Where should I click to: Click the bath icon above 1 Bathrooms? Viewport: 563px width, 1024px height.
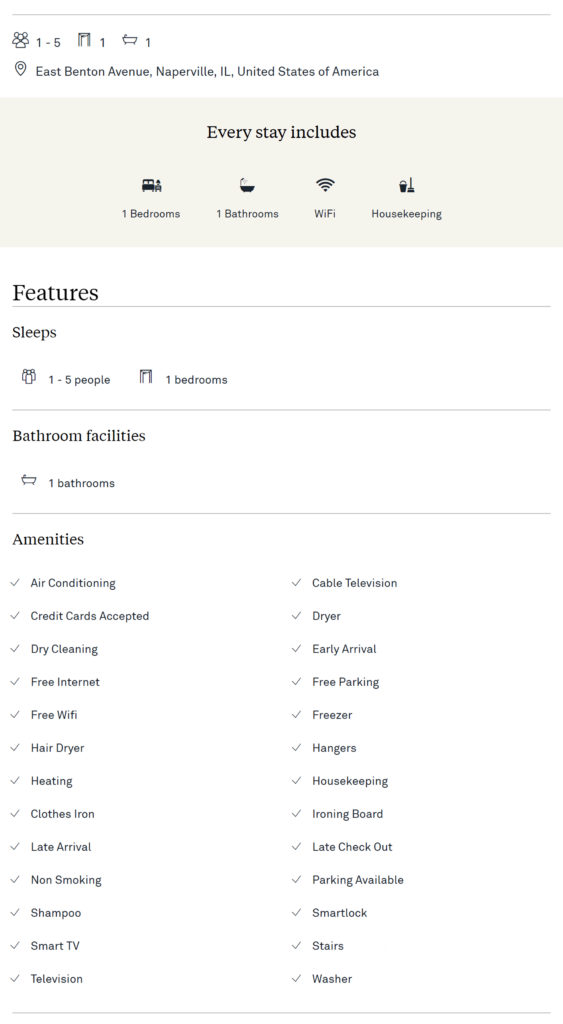click(x=247, y=186)
